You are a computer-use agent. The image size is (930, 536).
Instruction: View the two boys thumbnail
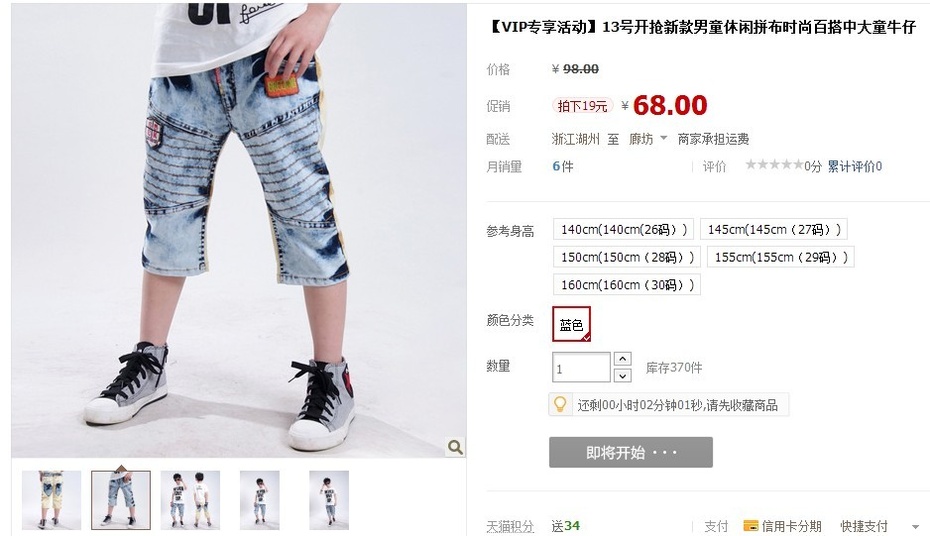190,500
